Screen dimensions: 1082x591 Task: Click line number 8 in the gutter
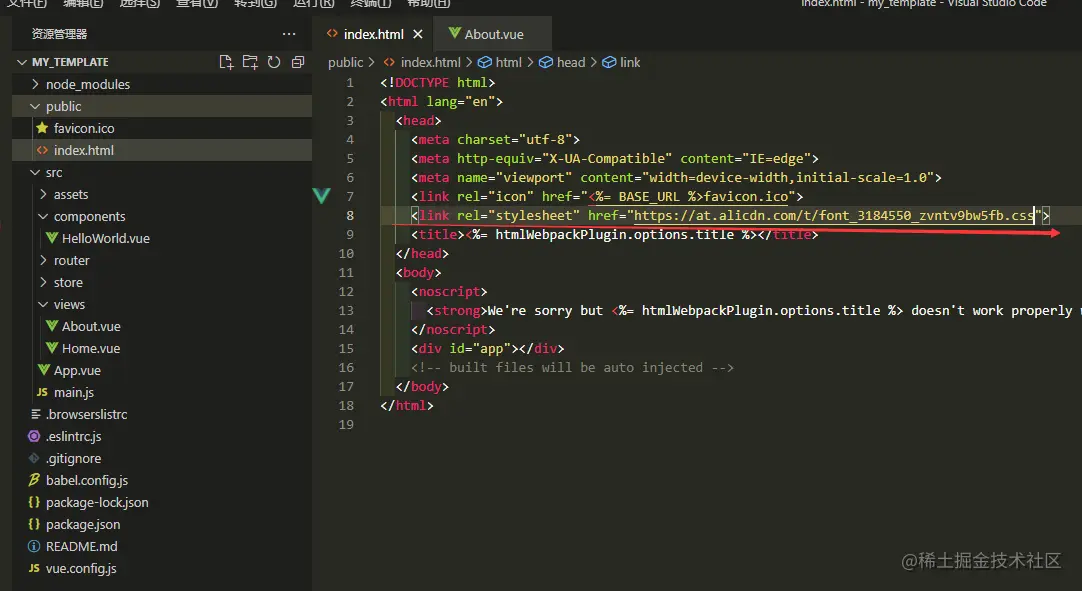[350, 215]
